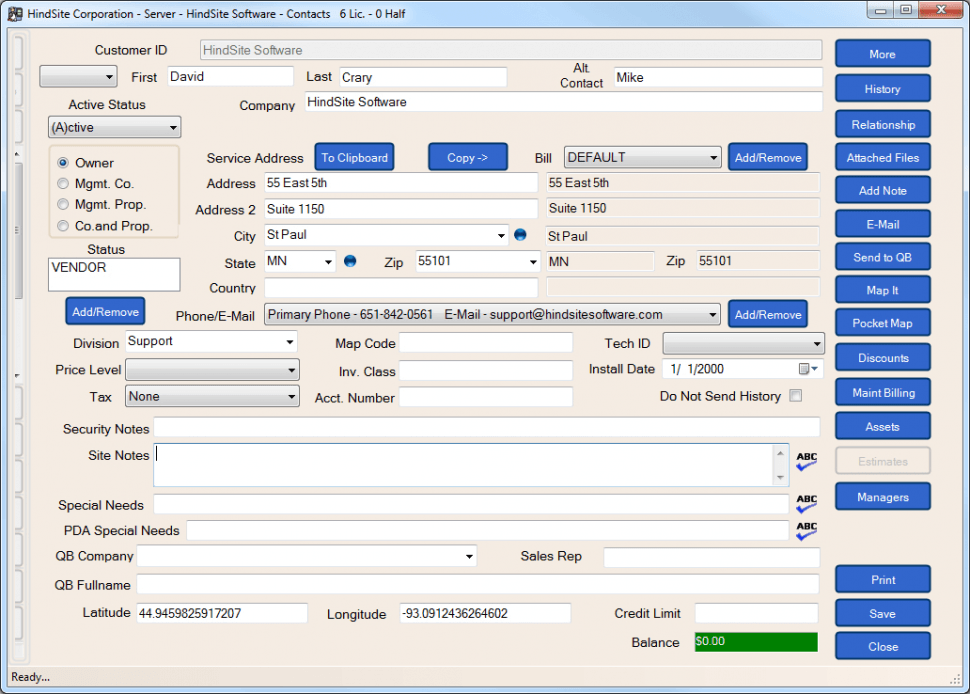Image resolution: width=970 pixels, height=694 pixels.
Task: Expand the Tech ID dropdown
Action: coord(744,343)
